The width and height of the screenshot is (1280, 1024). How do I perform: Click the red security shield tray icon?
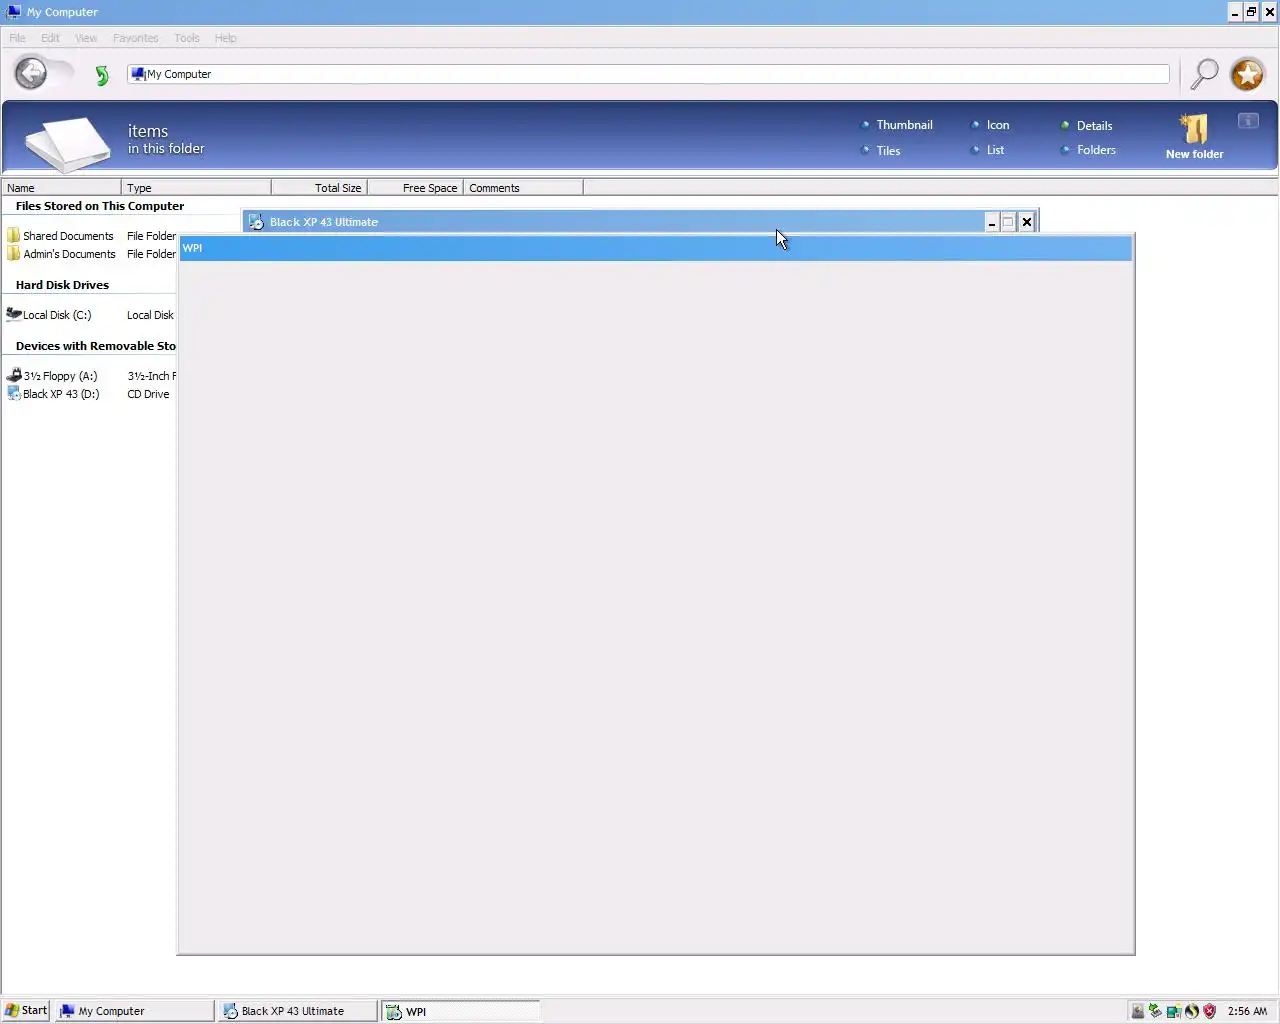coord(1209,1011)
